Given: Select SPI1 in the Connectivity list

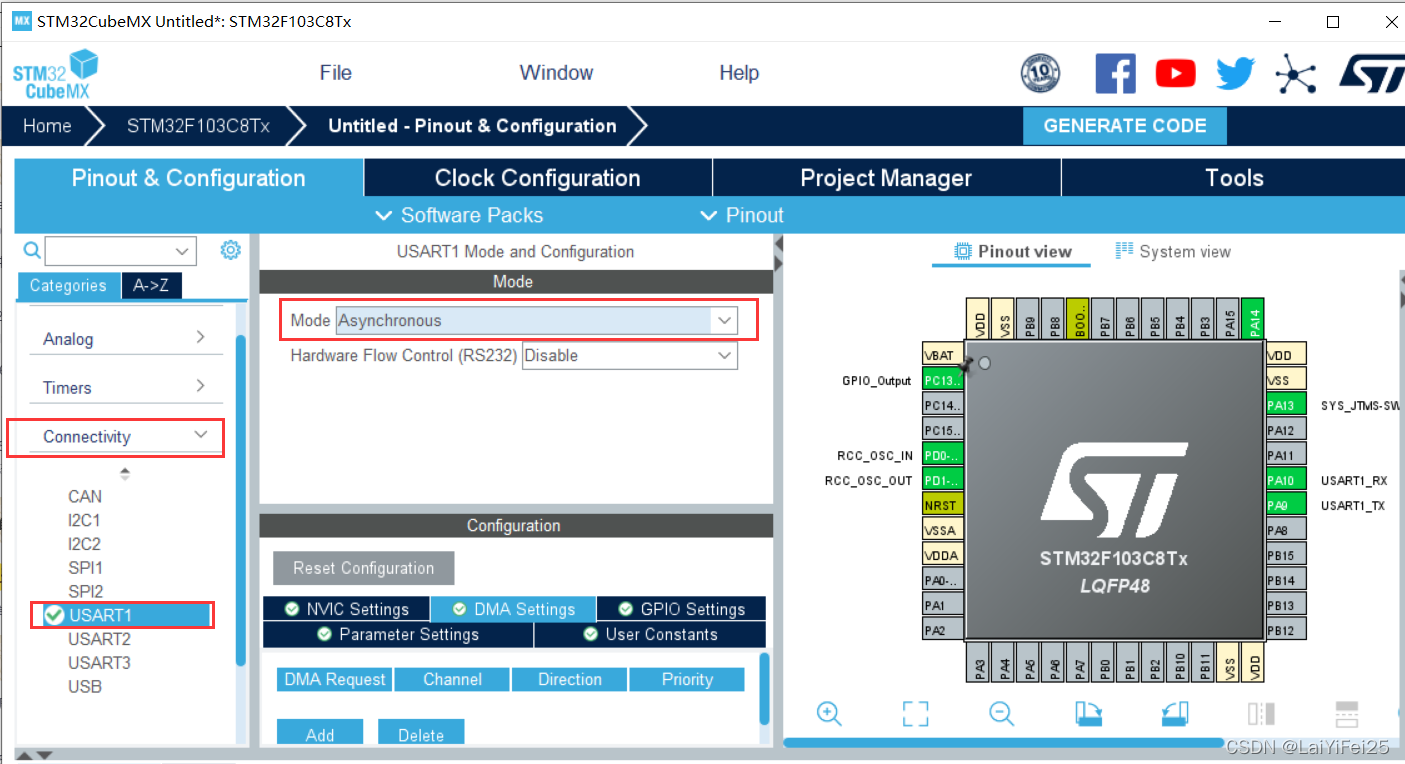Looking at the screenshot, I should point(85,568).
